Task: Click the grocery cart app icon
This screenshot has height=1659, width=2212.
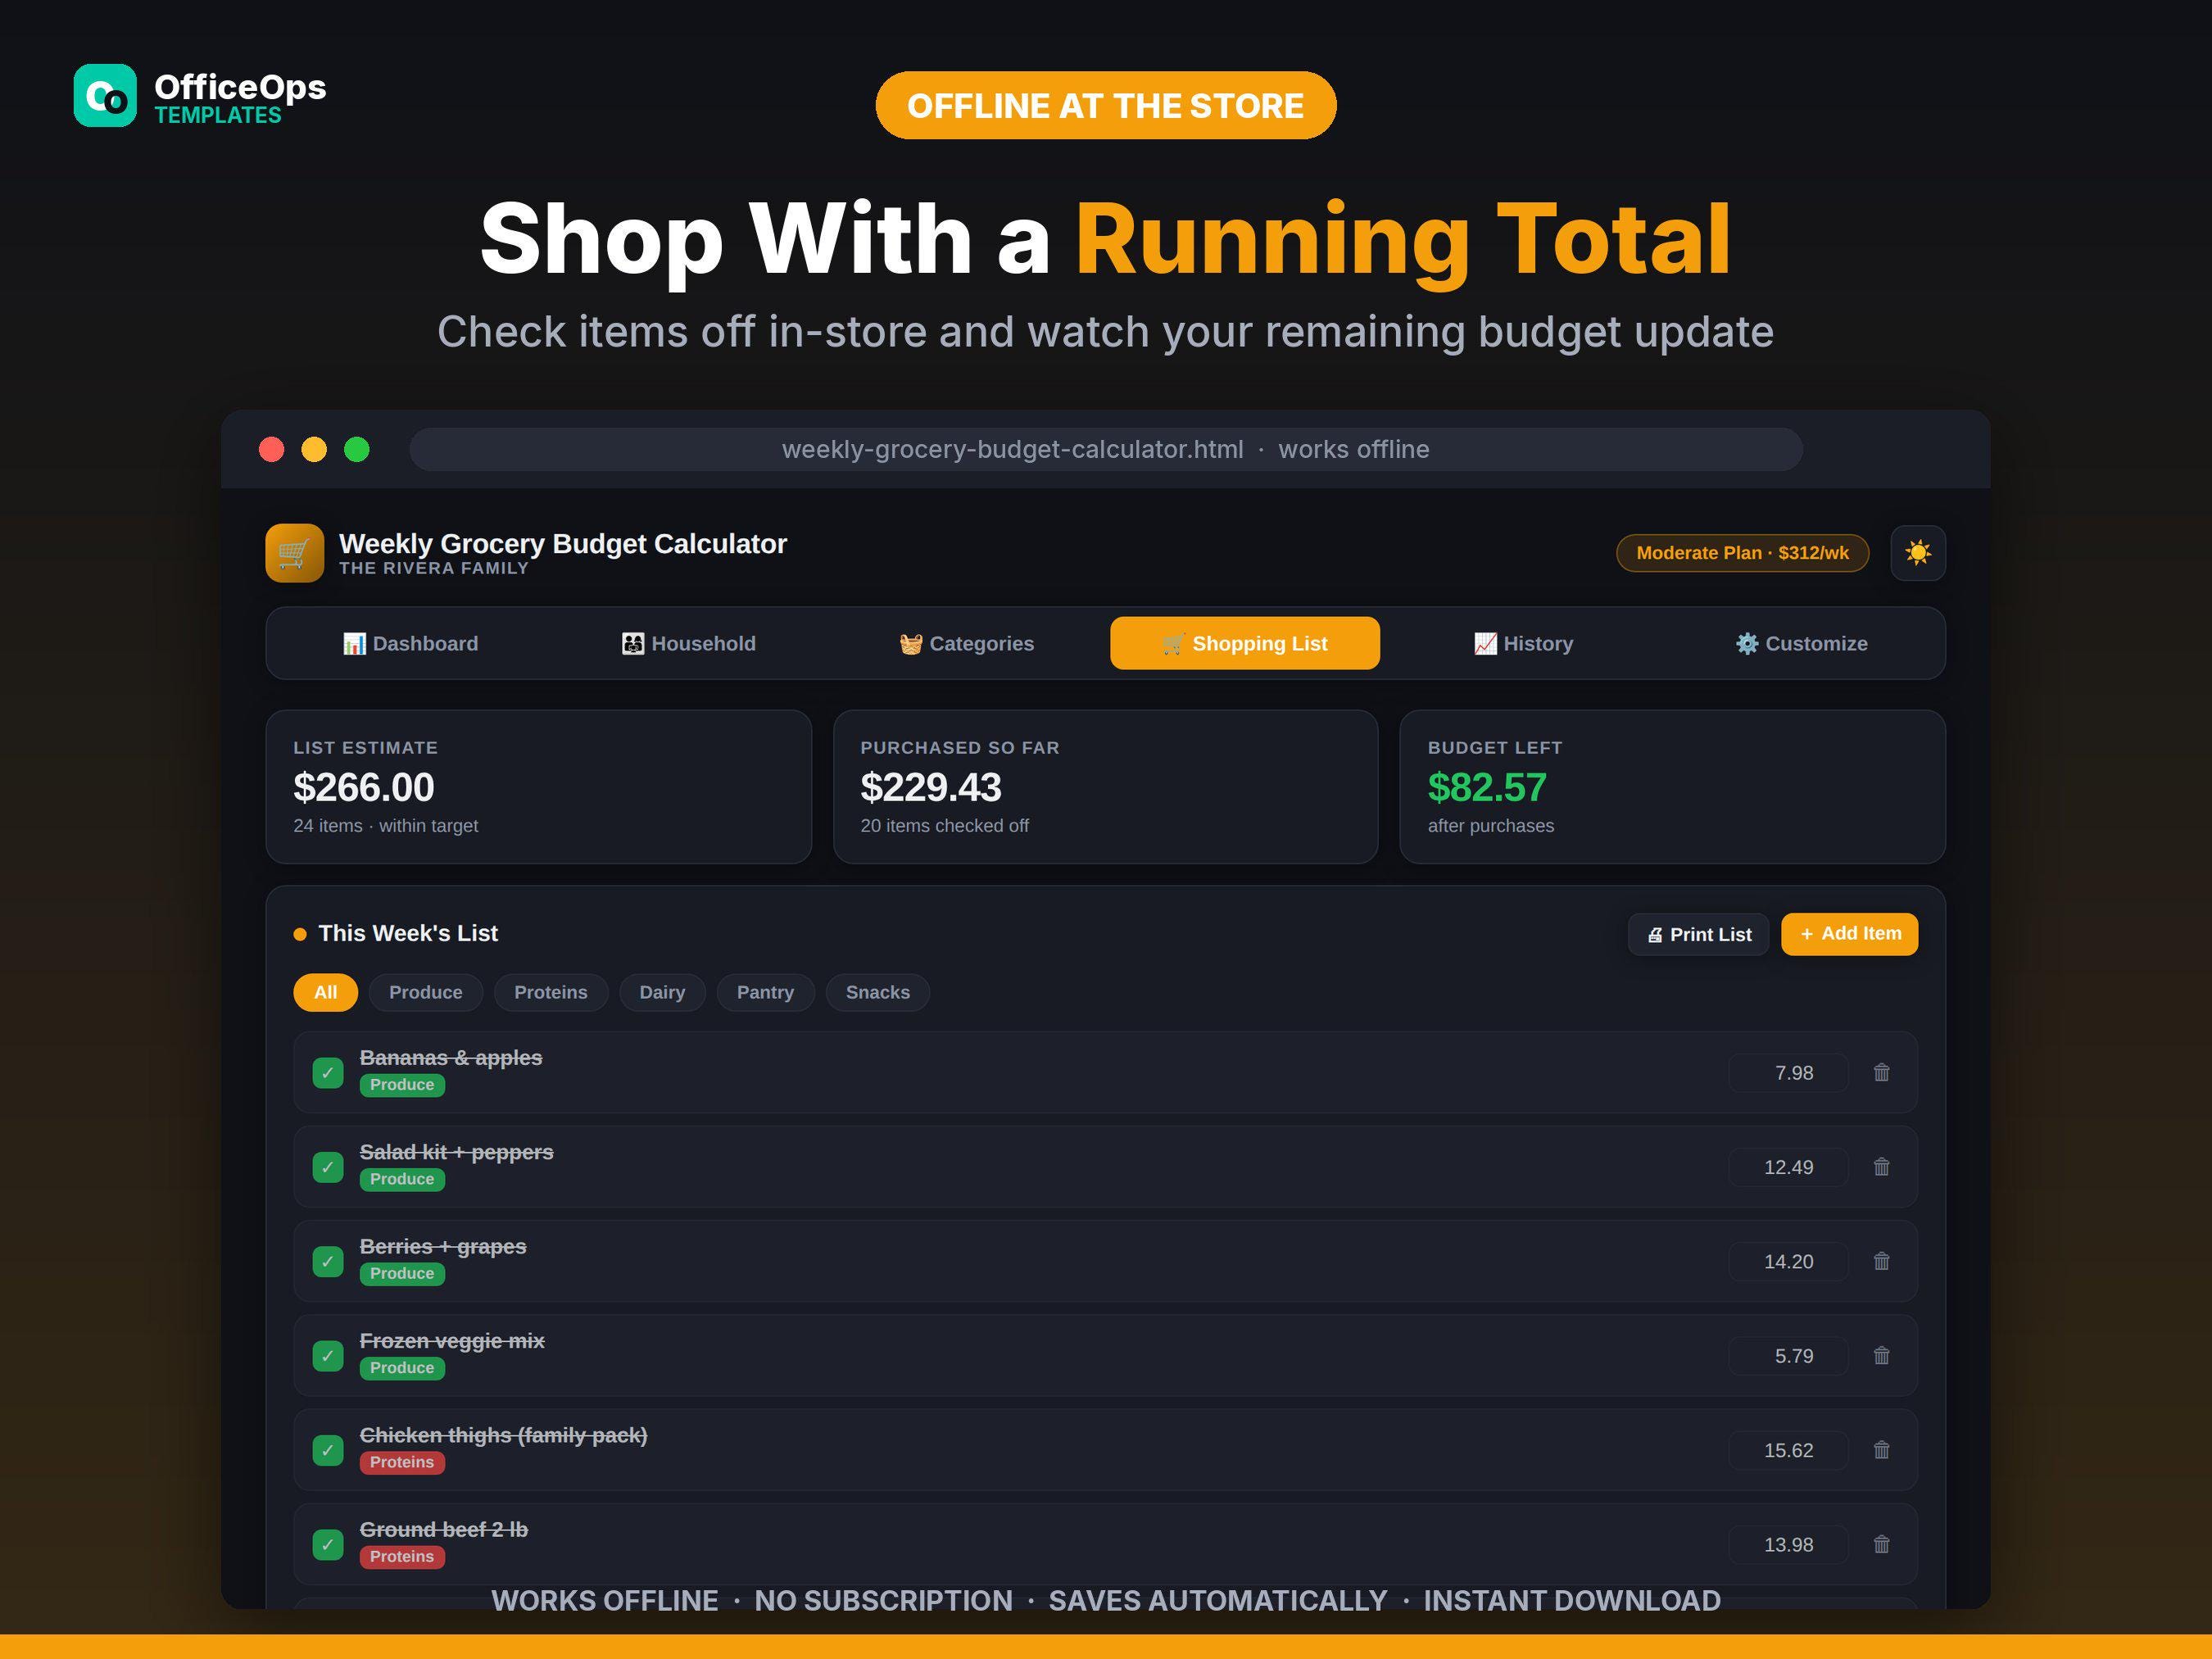Action: pyautogui.click(x=294, y=553)
